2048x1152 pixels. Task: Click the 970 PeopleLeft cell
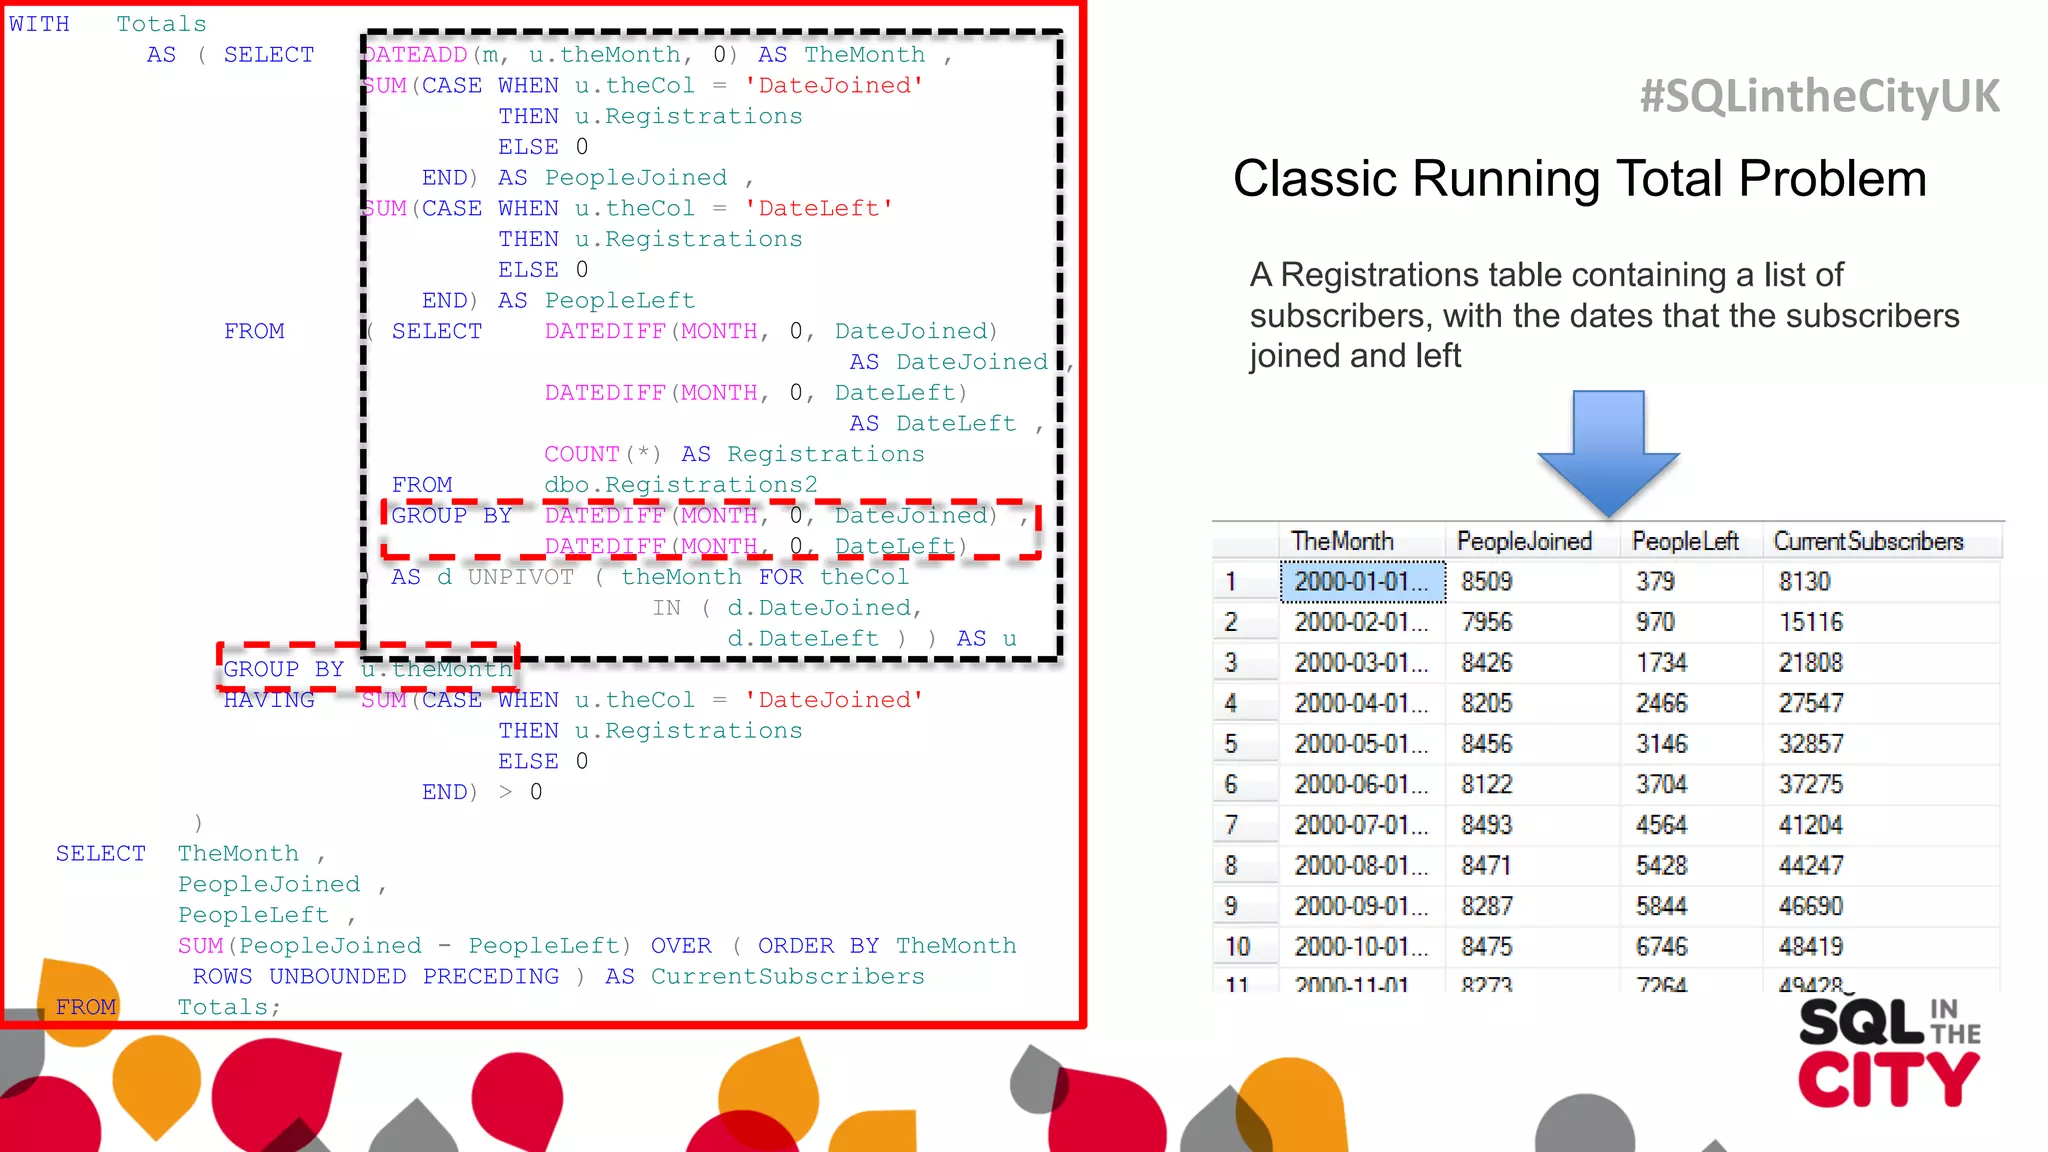pos(1689,622)
